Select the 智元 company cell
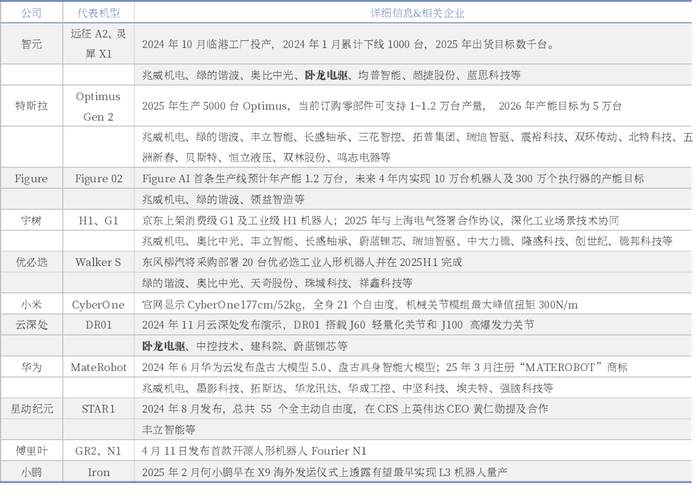Screen dimensions: 700x504 [x=31, y=44]
